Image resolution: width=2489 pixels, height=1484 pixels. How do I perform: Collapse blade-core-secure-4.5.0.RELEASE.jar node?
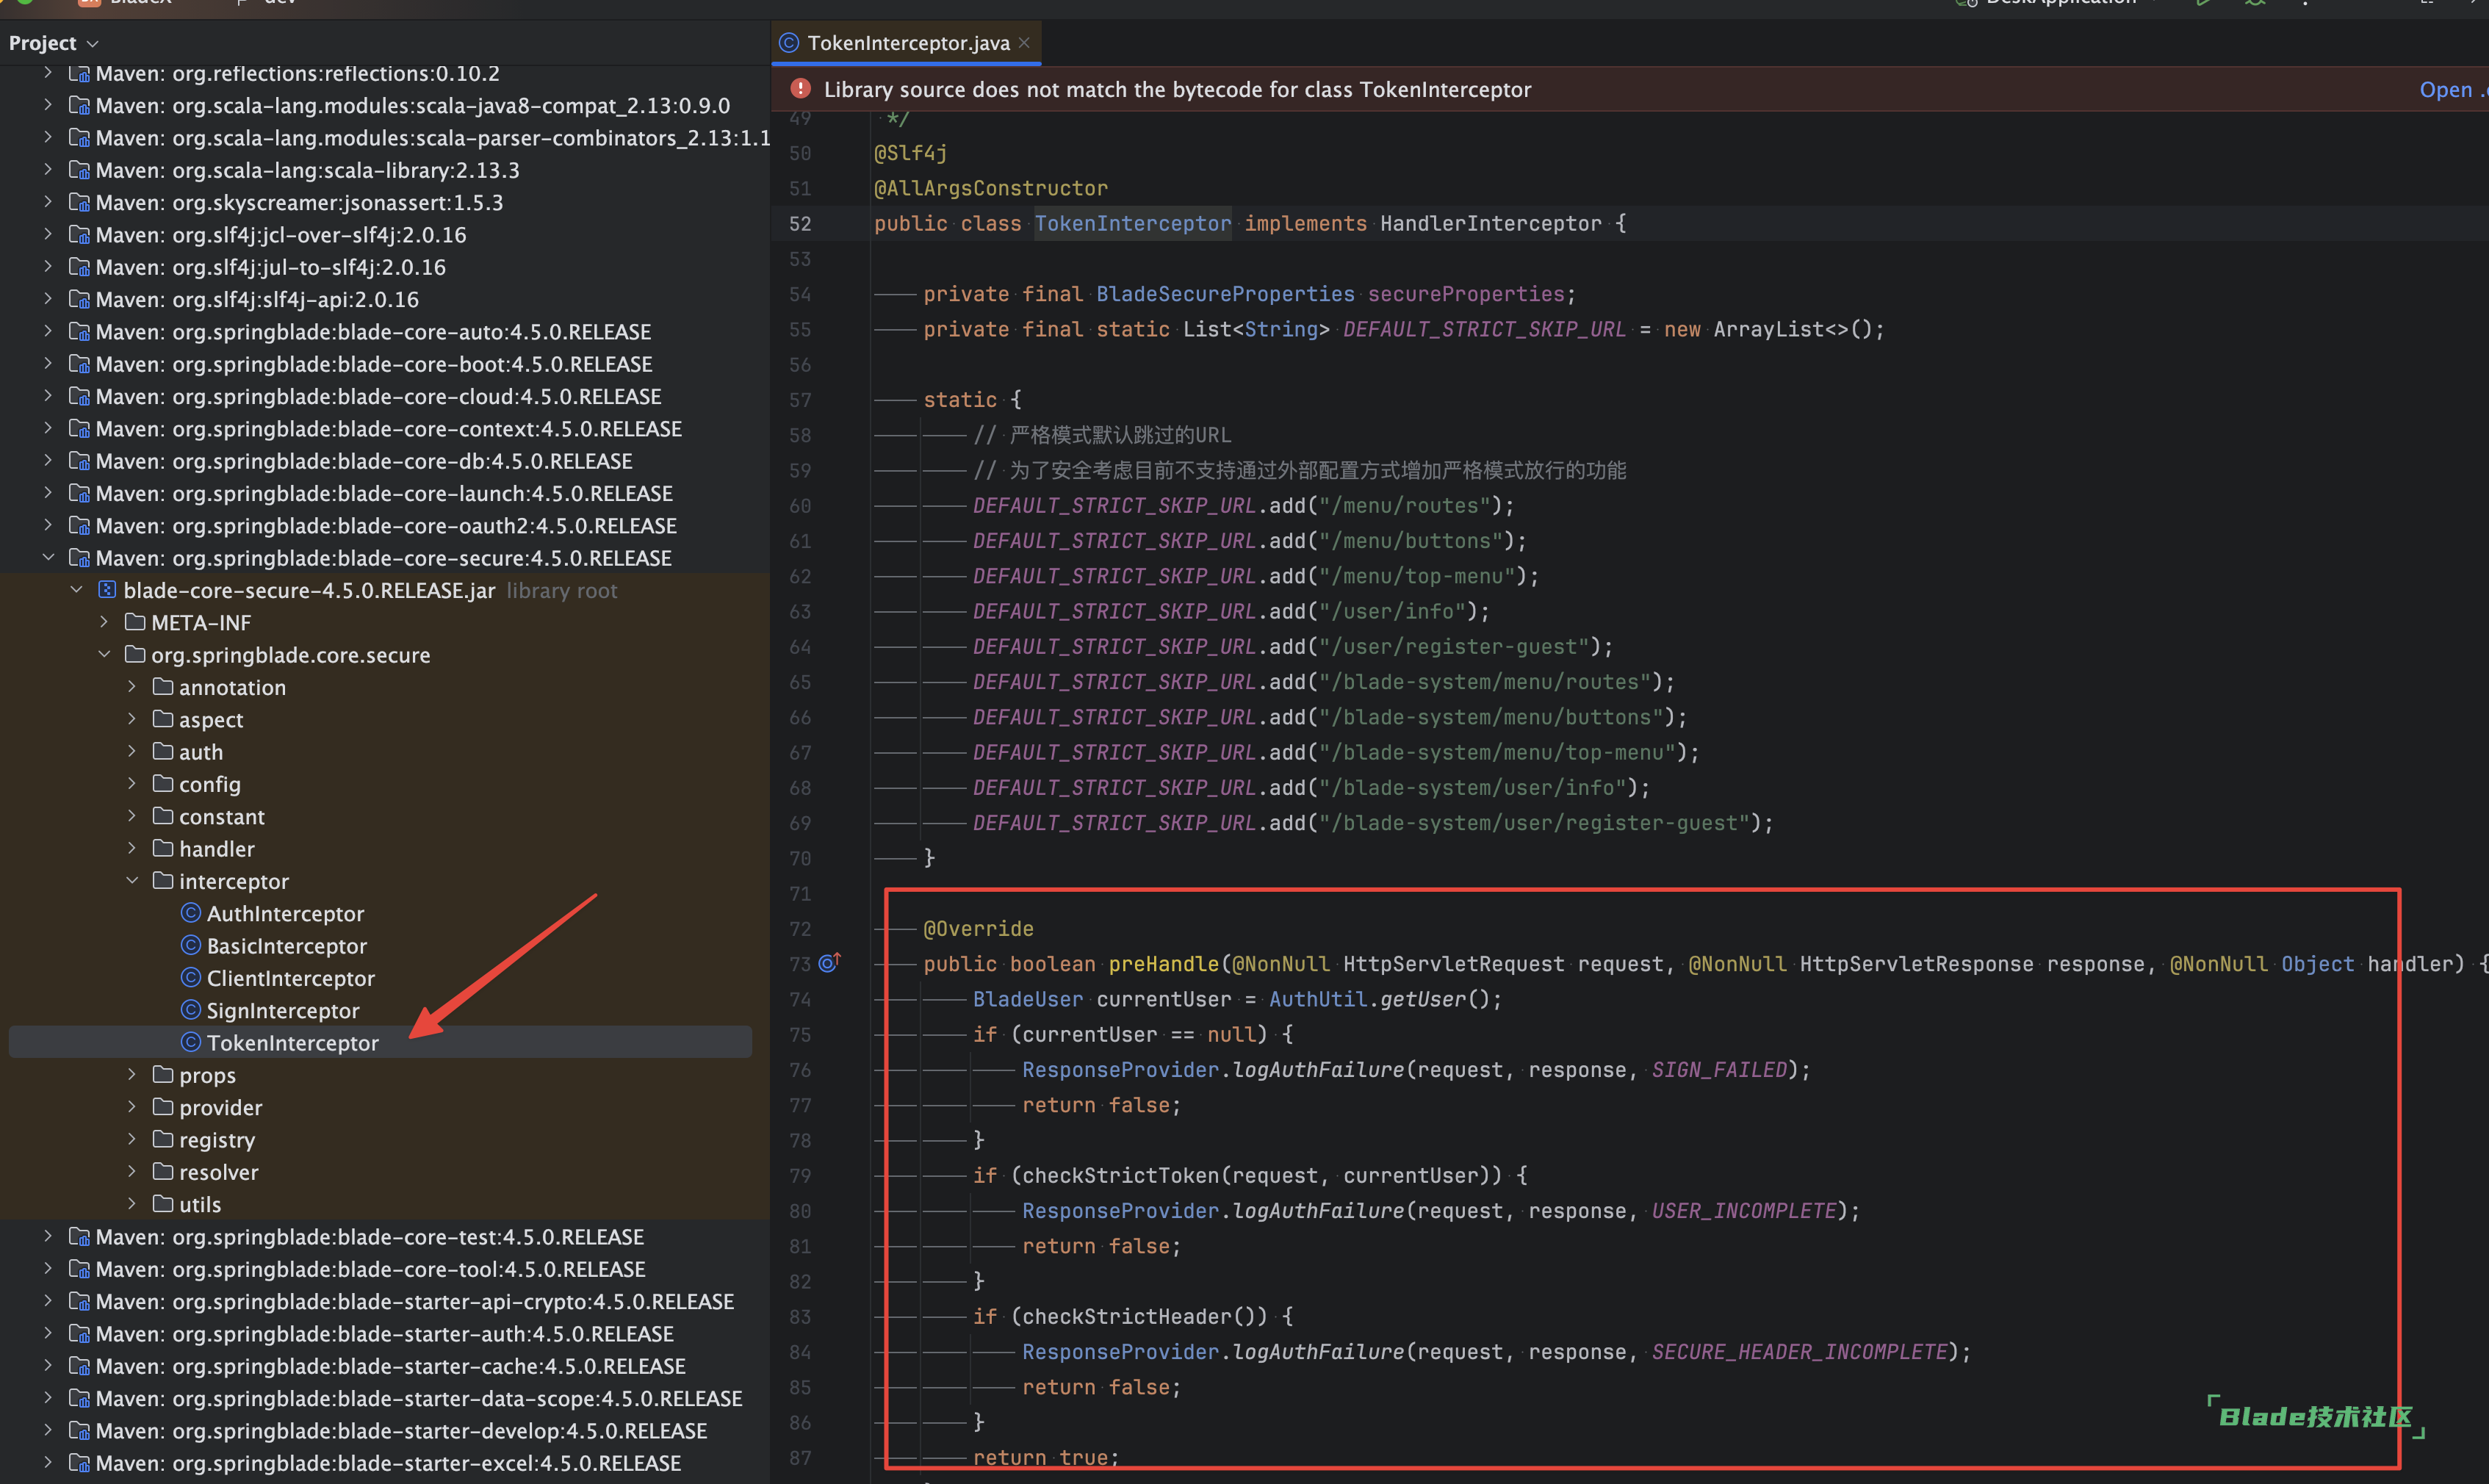(76, 590)
